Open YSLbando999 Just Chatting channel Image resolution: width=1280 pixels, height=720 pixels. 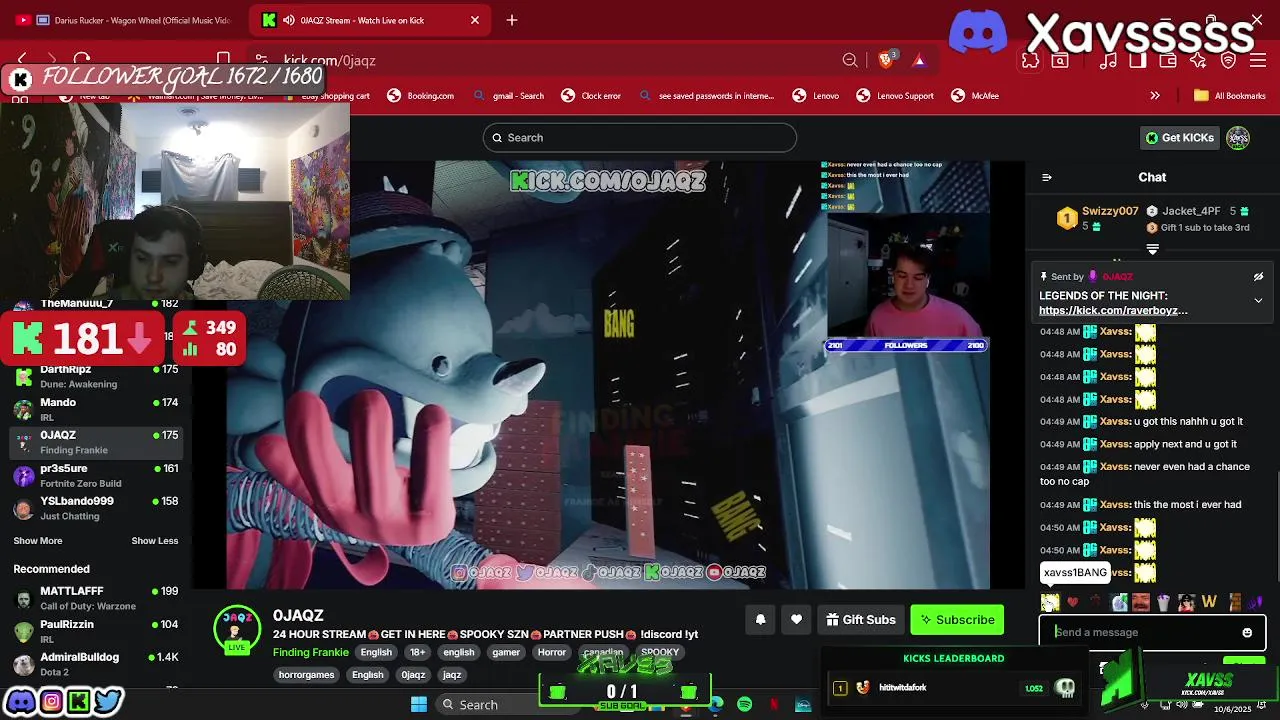tap(96, 508)
